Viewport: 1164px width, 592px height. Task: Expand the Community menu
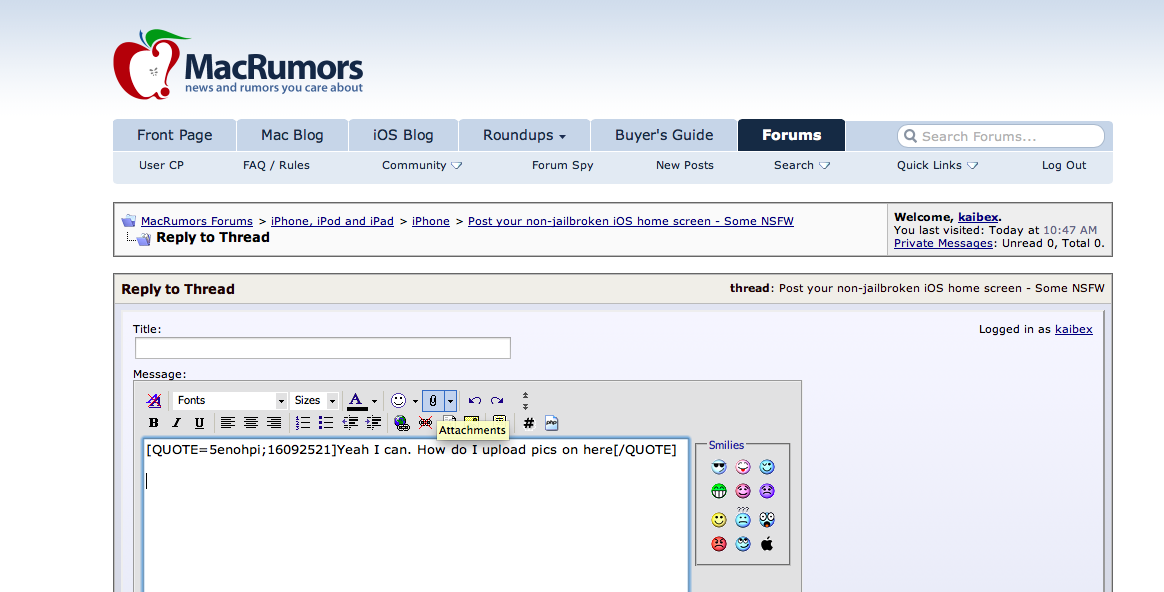[422, 165]
